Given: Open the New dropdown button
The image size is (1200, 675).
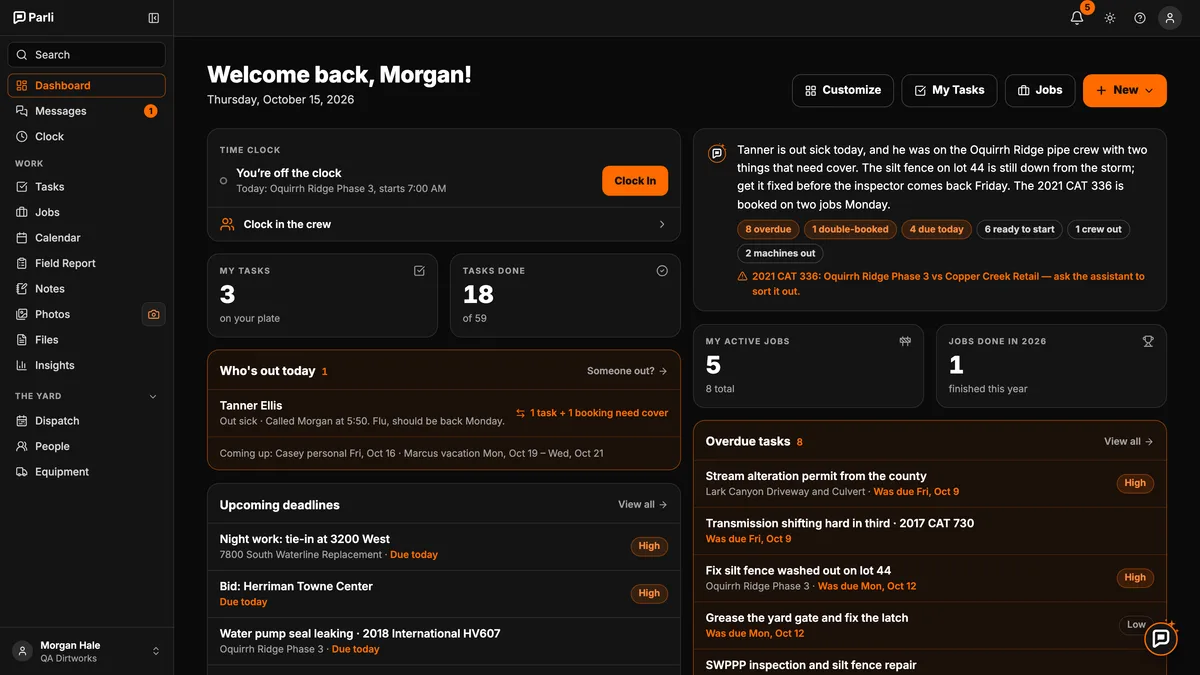Looking at the screenshot, I should tap(1125, 90).
